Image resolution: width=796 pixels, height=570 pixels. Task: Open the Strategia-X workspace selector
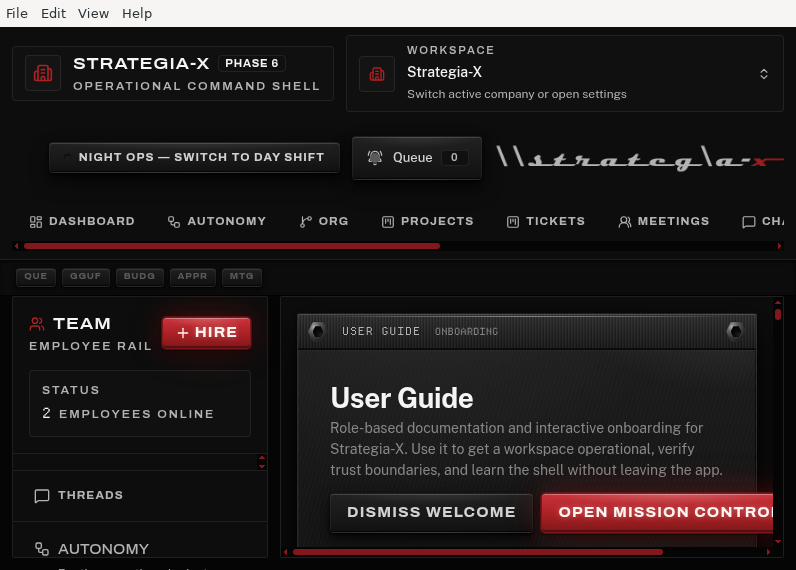point(565,74)
